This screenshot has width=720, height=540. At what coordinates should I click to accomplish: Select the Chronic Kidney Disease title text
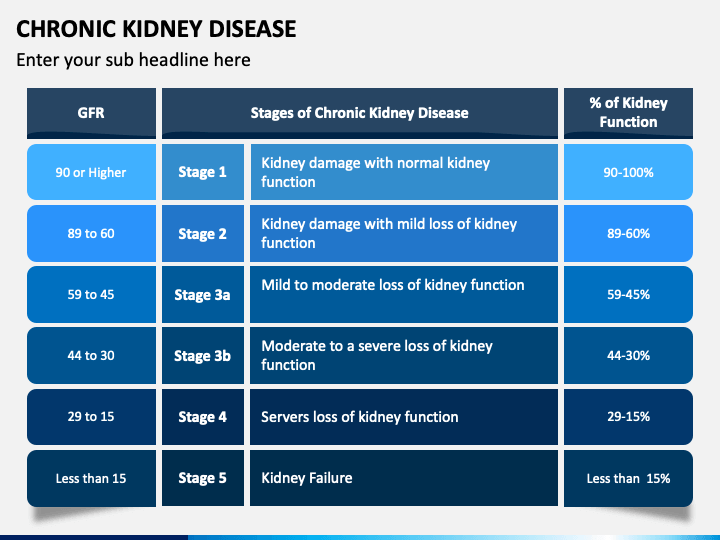[x=156, y=29]
